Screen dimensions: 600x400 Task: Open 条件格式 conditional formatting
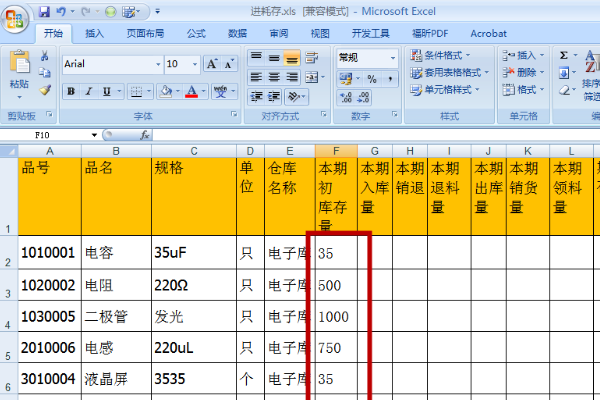click(440, 56)
